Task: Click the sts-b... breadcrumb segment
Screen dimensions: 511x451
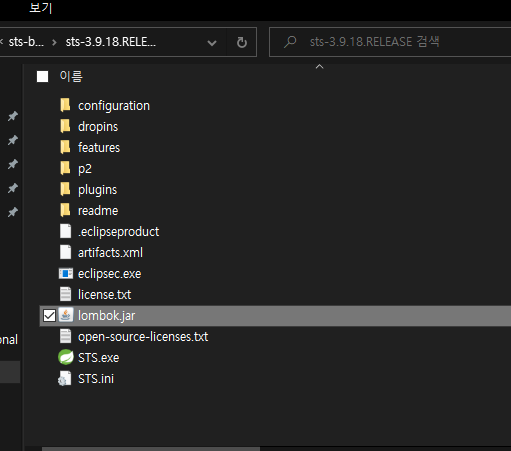Action: tap(26, 42)
